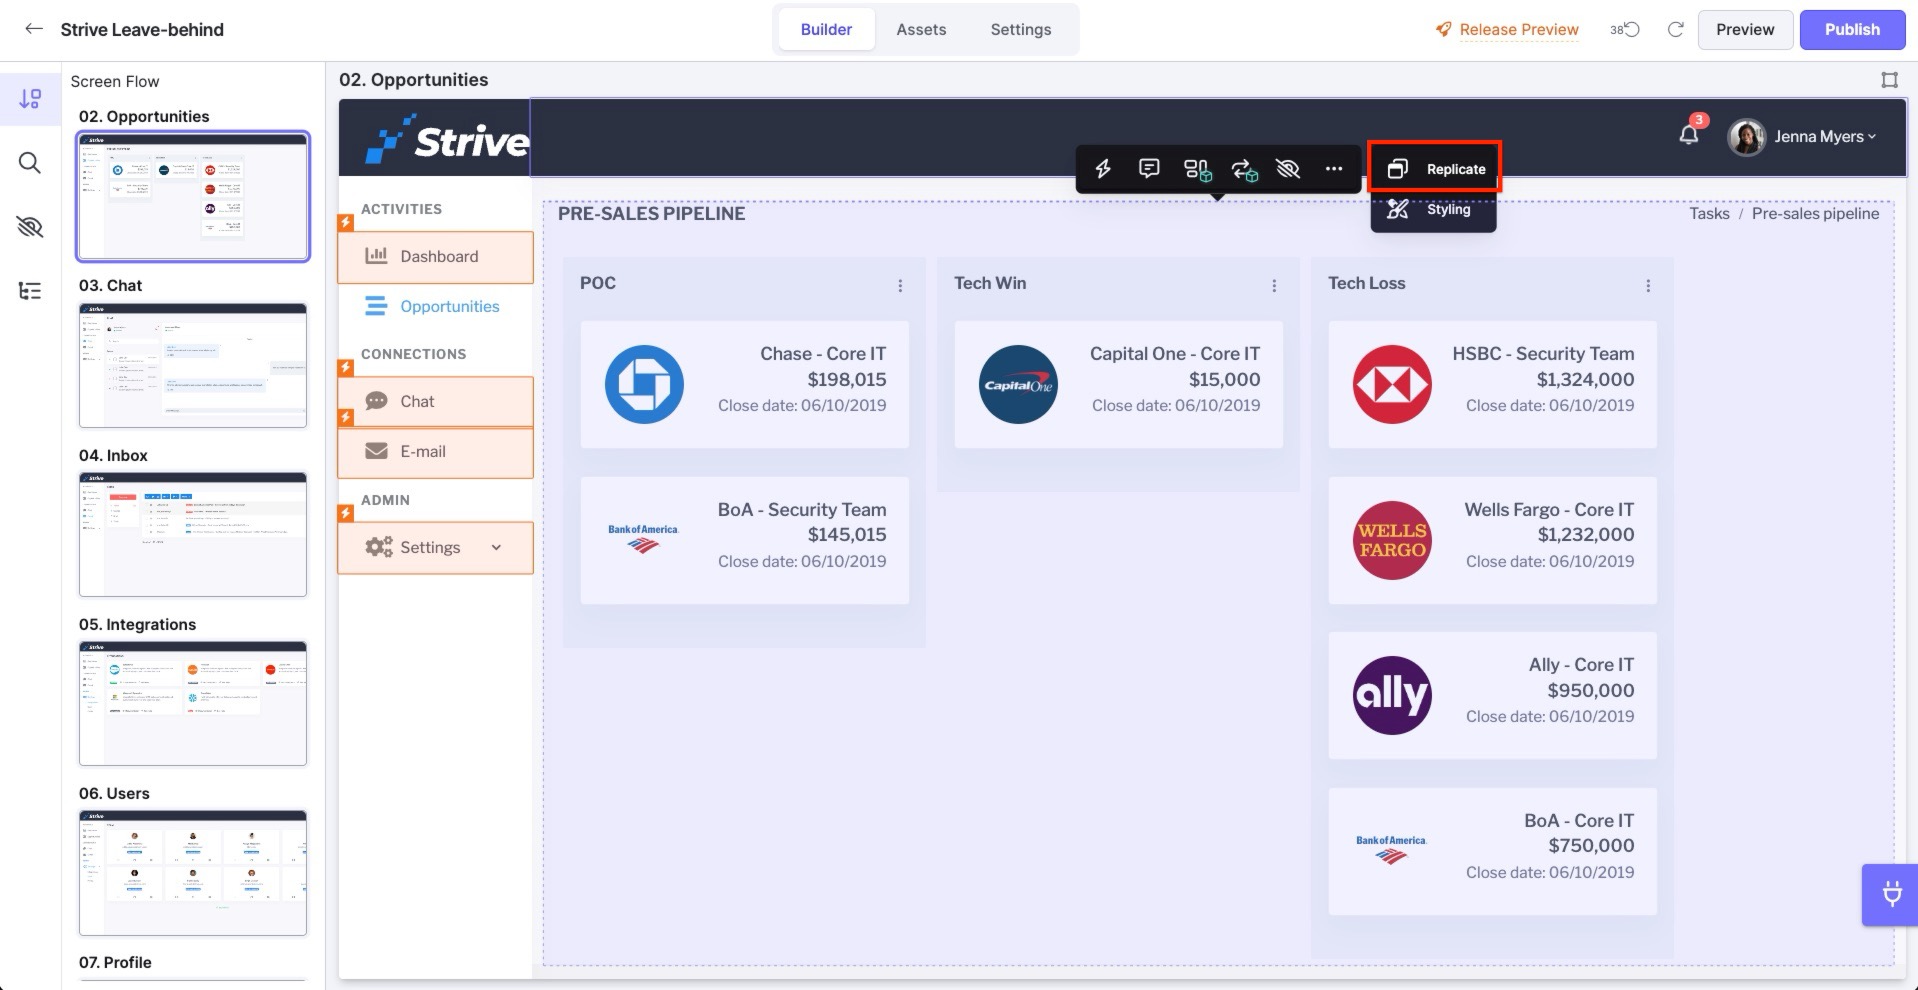
Task: Choose Styling from the context menu
Action: coord(1434,210)
